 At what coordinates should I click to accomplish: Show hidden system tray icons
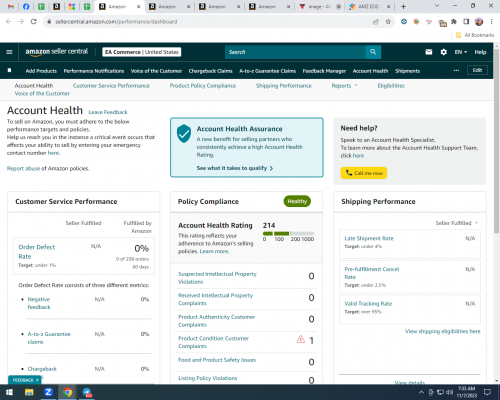421,392
